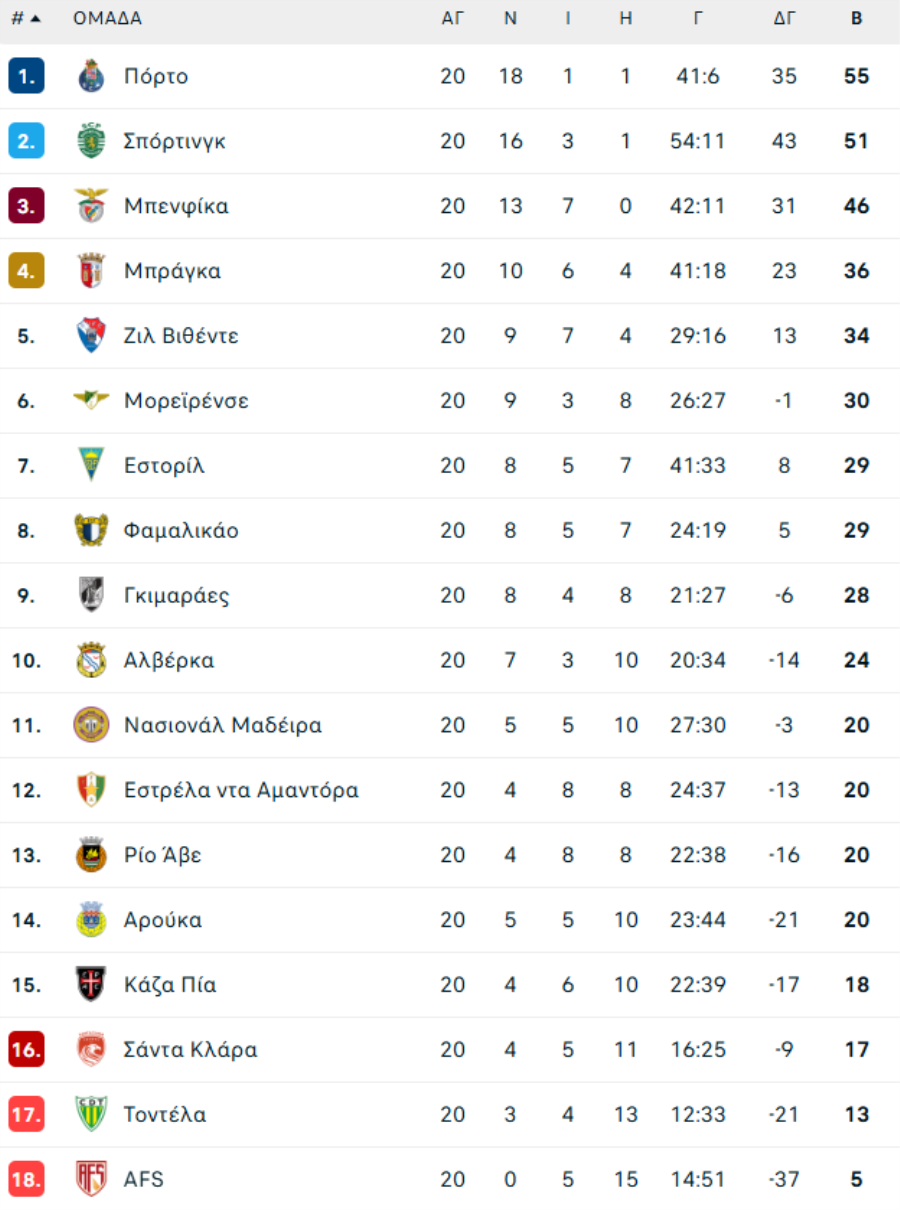Open the Εστρέλα ντα Αμαντόρα team link
Viewport: 900px width, 1210px height.
coord(241,790)
